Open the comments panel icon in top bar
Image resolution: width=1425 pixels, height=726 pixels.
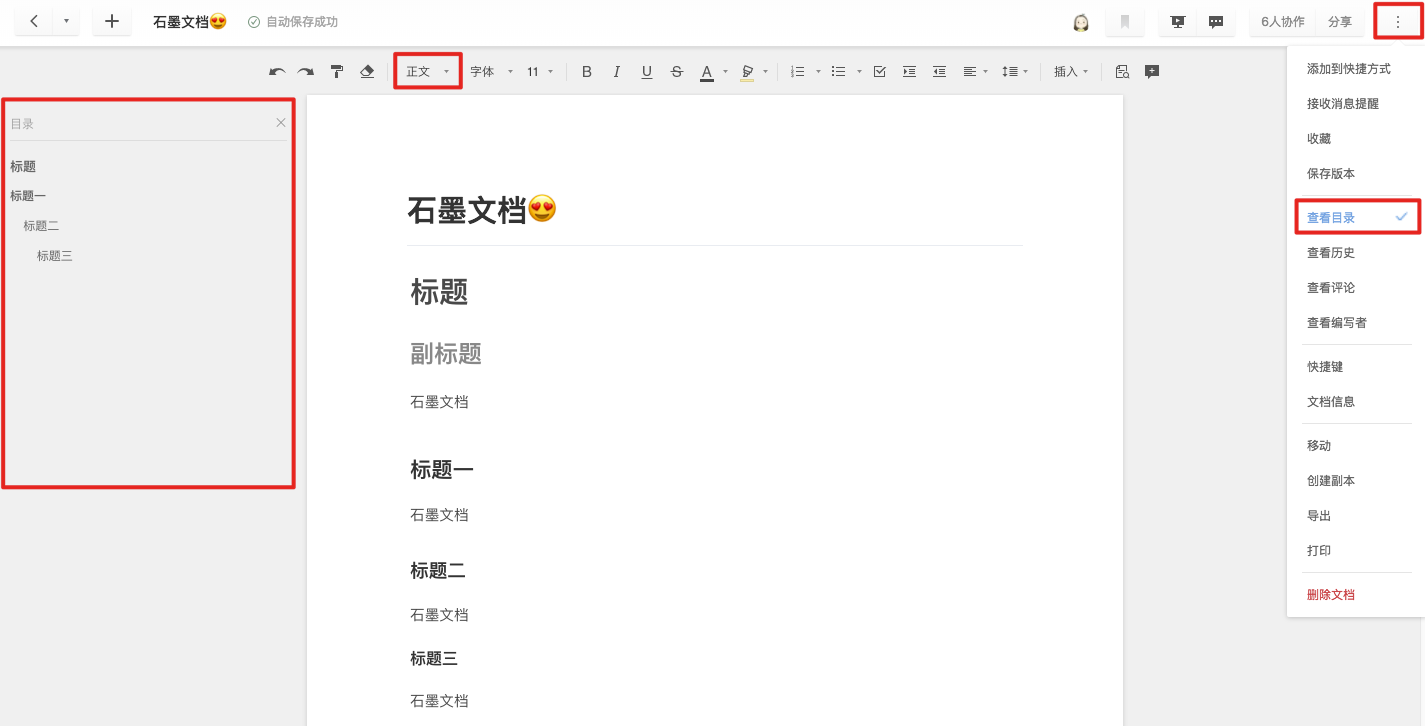(1216, 21)
